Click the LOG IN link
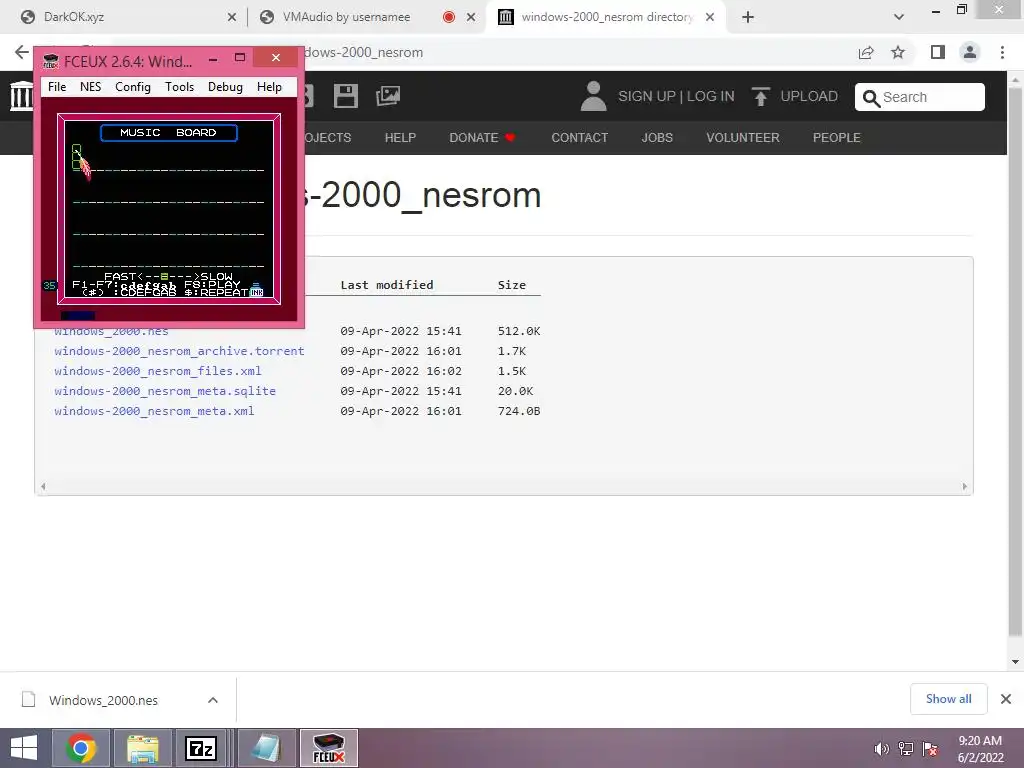Screen dimensions: 1024x768 [711, 97]
